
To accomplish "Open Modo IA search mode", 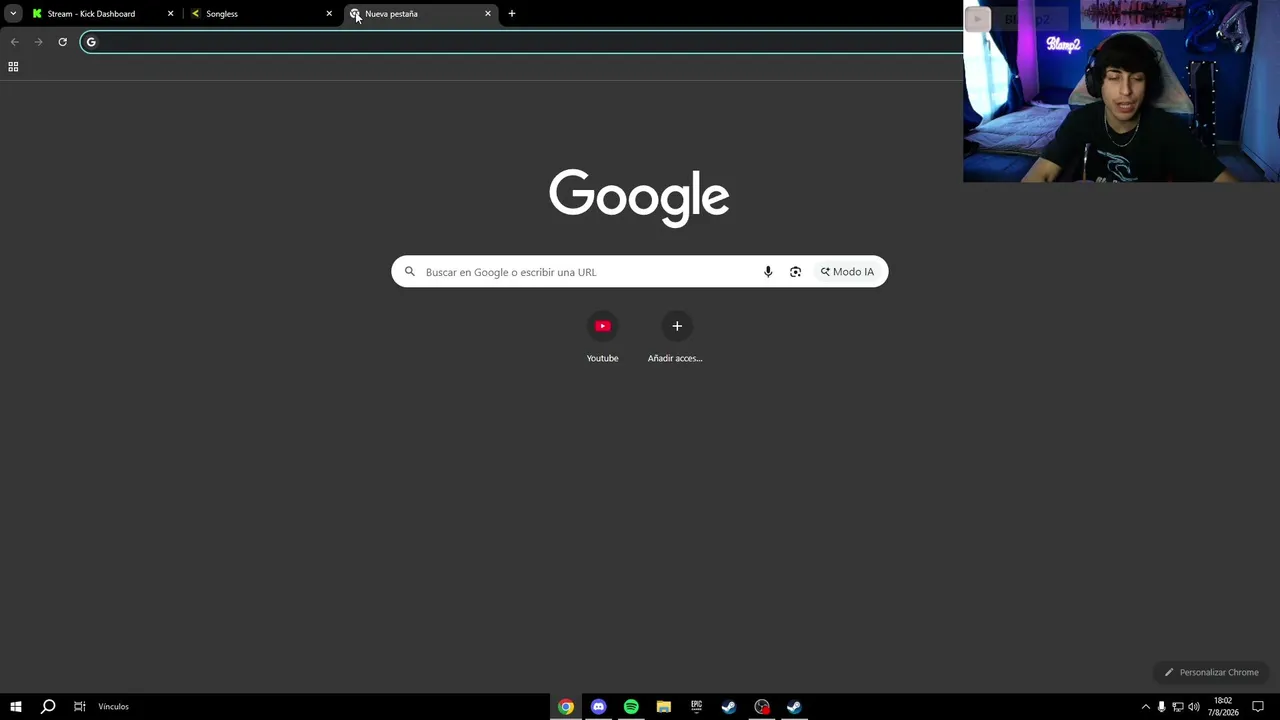I will (847, 272).
